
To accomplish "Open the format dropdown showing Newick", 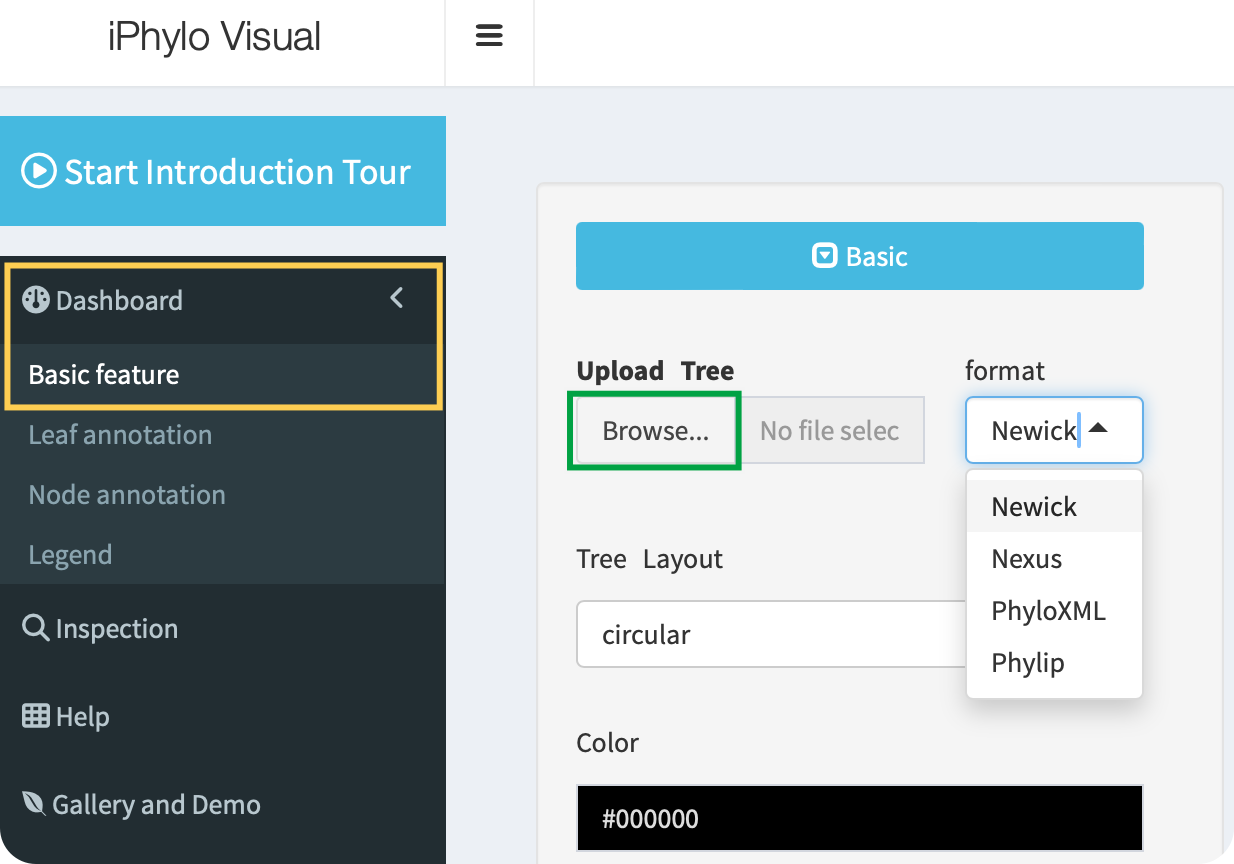I will tap(1053, 430).
